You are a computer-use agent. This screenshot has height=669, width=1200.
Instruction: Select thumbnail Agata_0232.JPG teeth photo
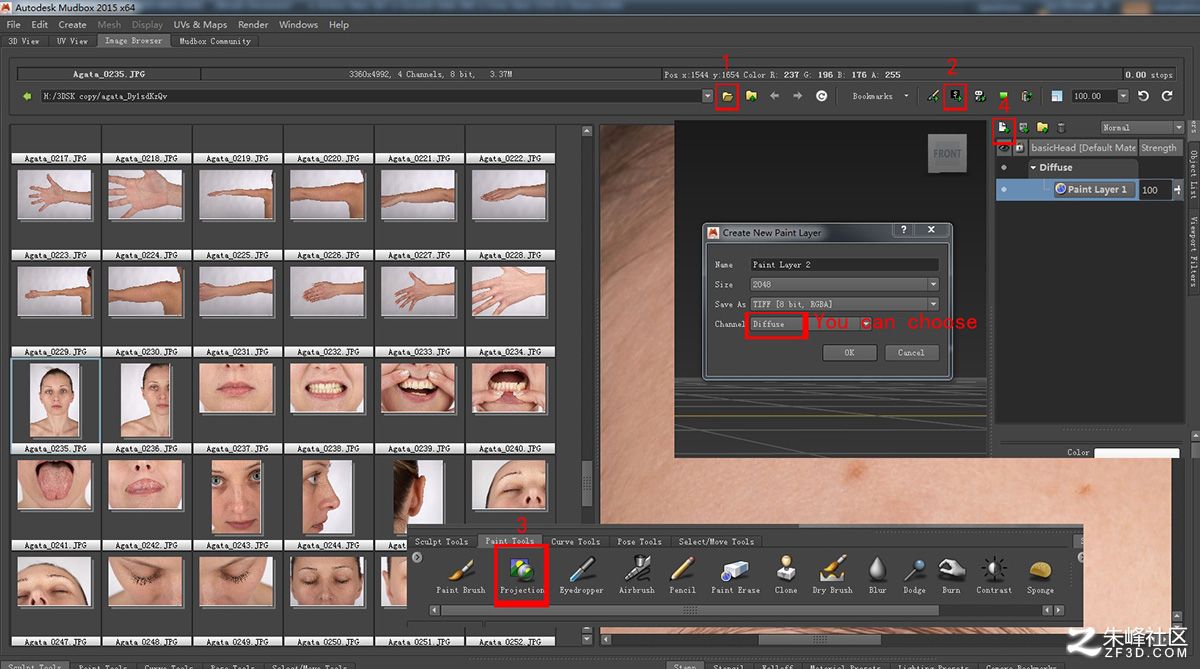(x=328, y=387)
